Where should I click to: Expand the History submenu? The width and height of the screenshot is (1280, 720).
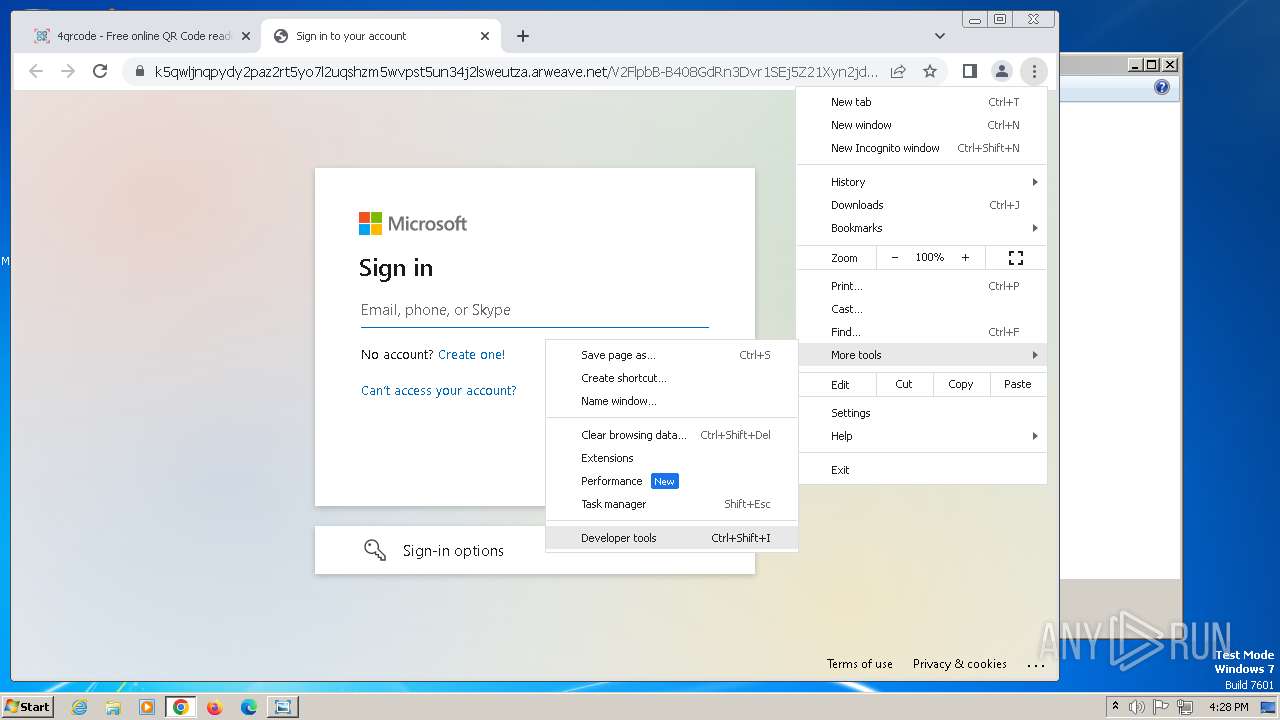click(922, 182)
